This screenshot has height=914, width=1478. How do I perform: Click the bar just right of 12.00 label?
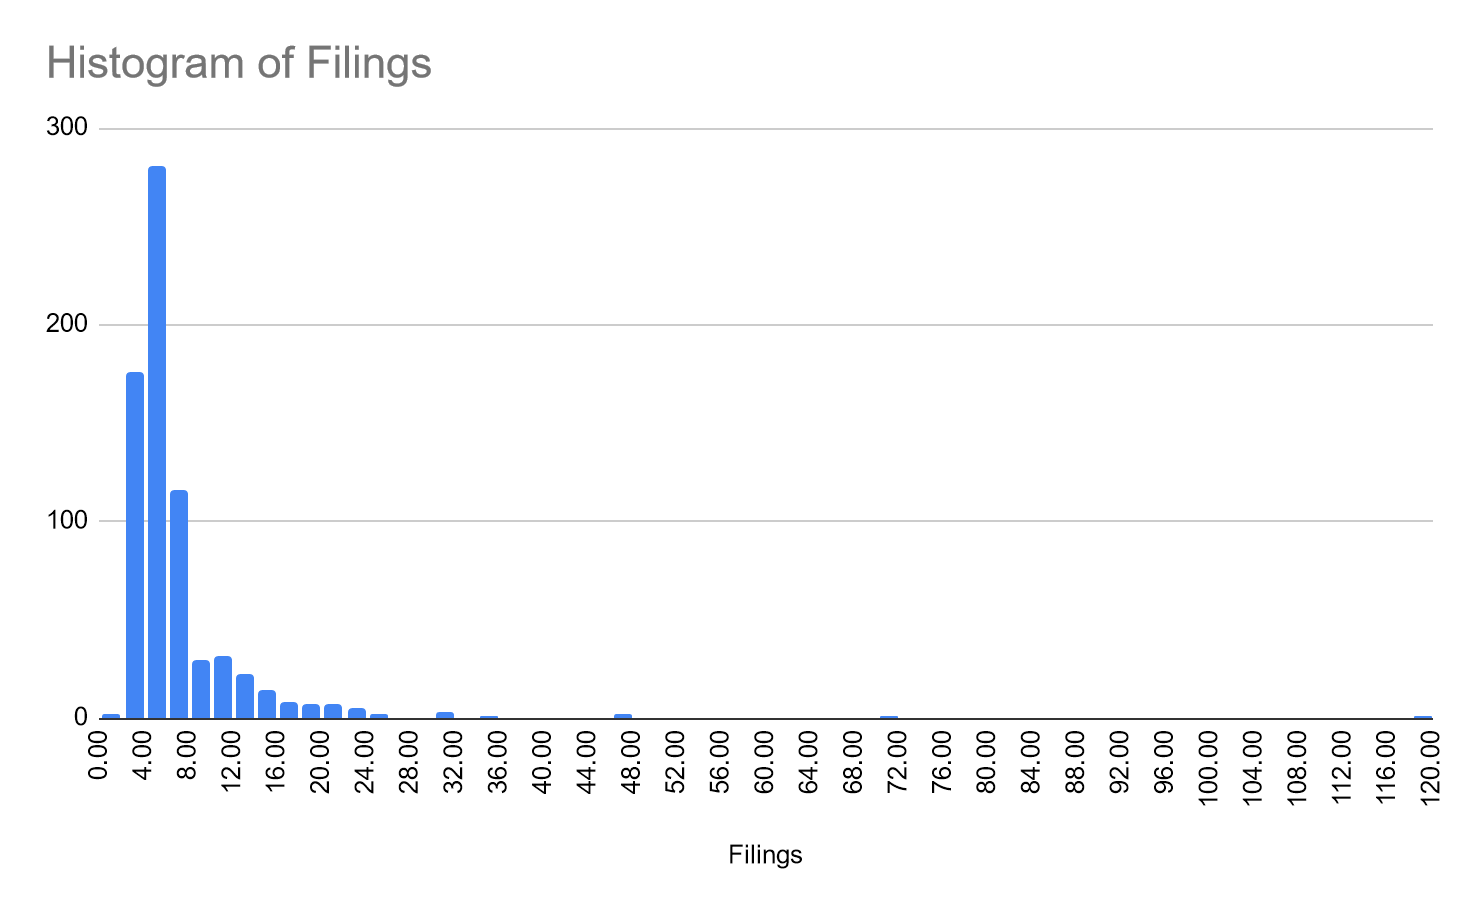point(245,696)
